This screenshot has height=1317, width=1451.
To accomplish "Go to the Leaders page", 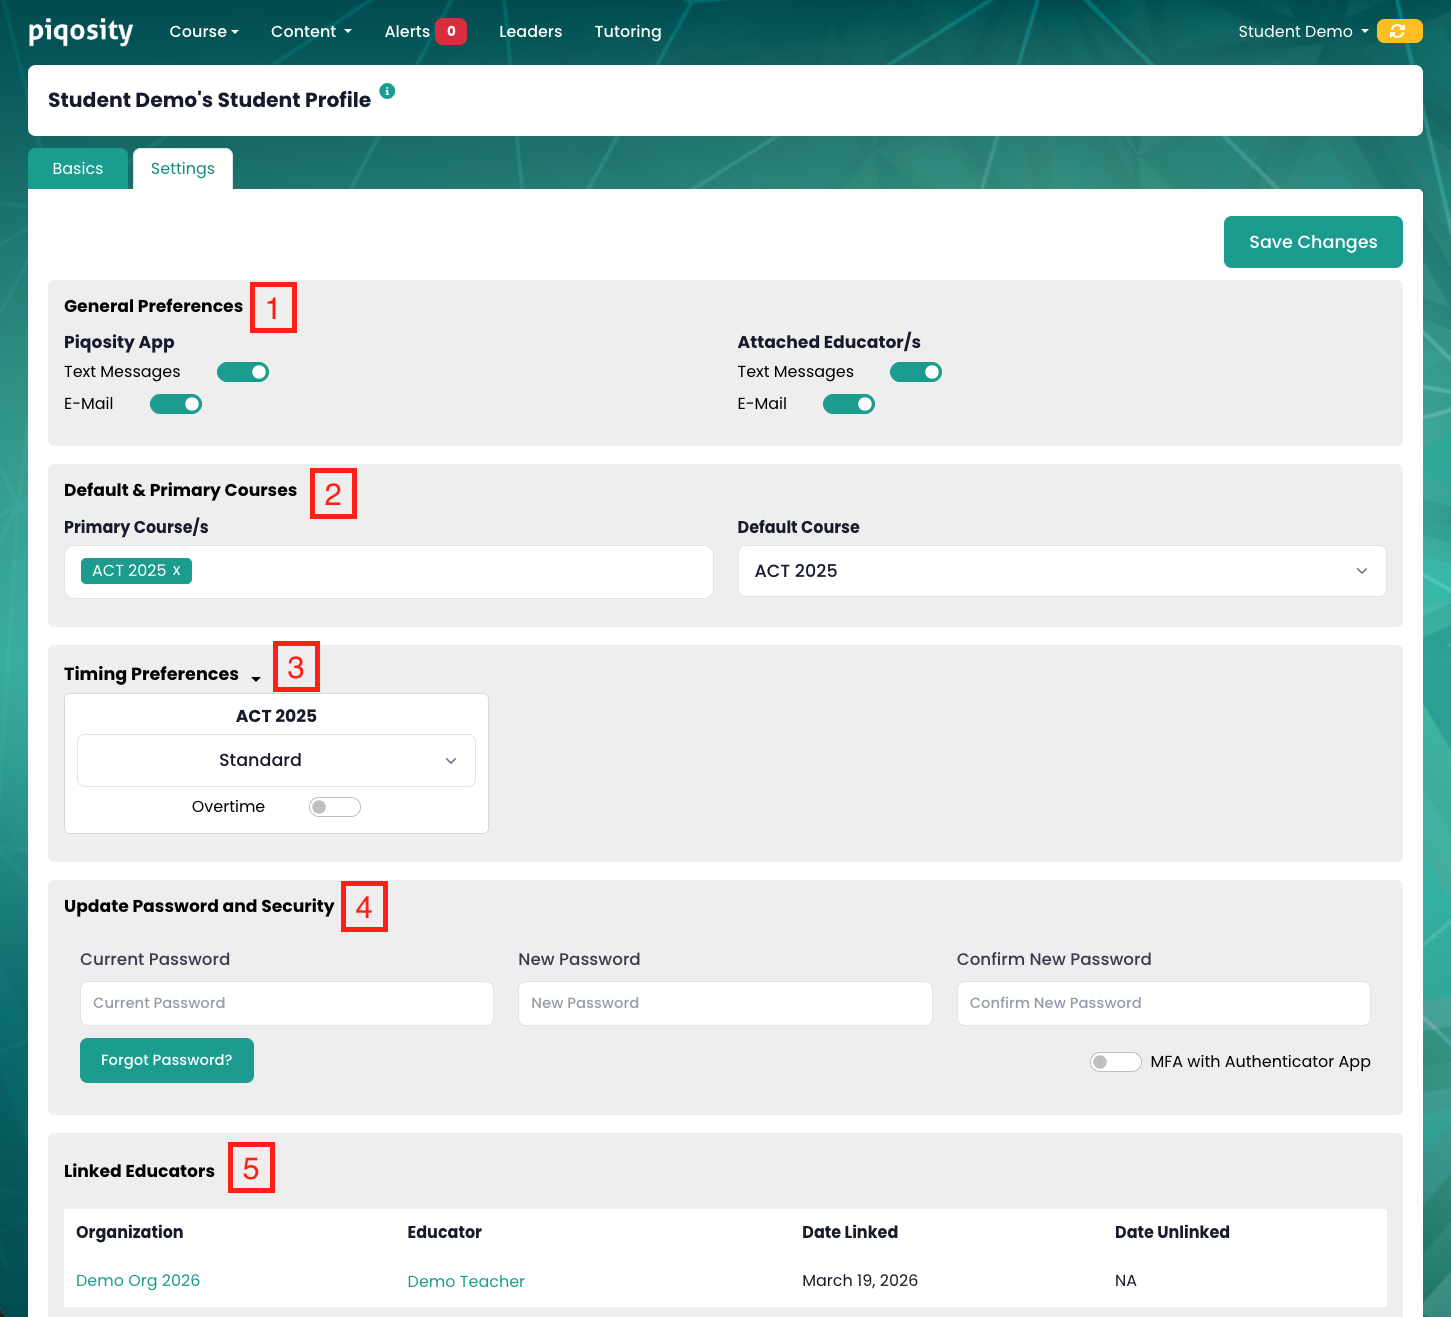I will [530, 31].
